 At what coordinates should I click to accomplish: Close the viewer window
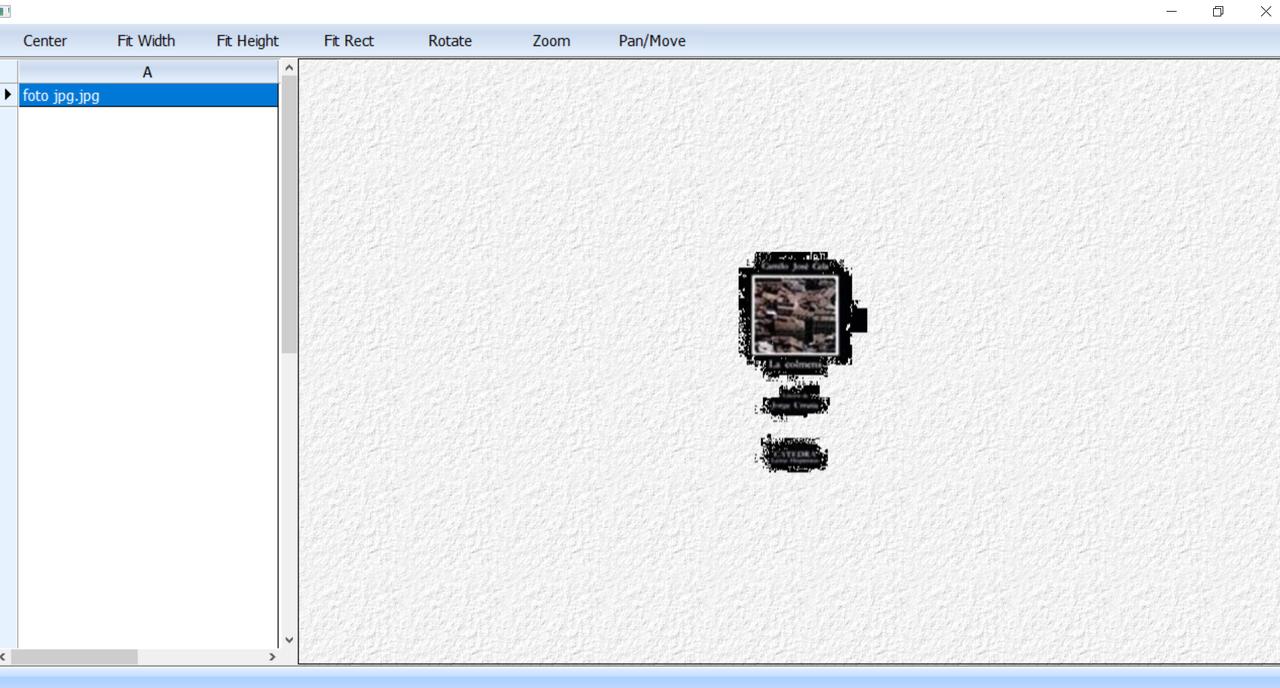[1264, 11]
